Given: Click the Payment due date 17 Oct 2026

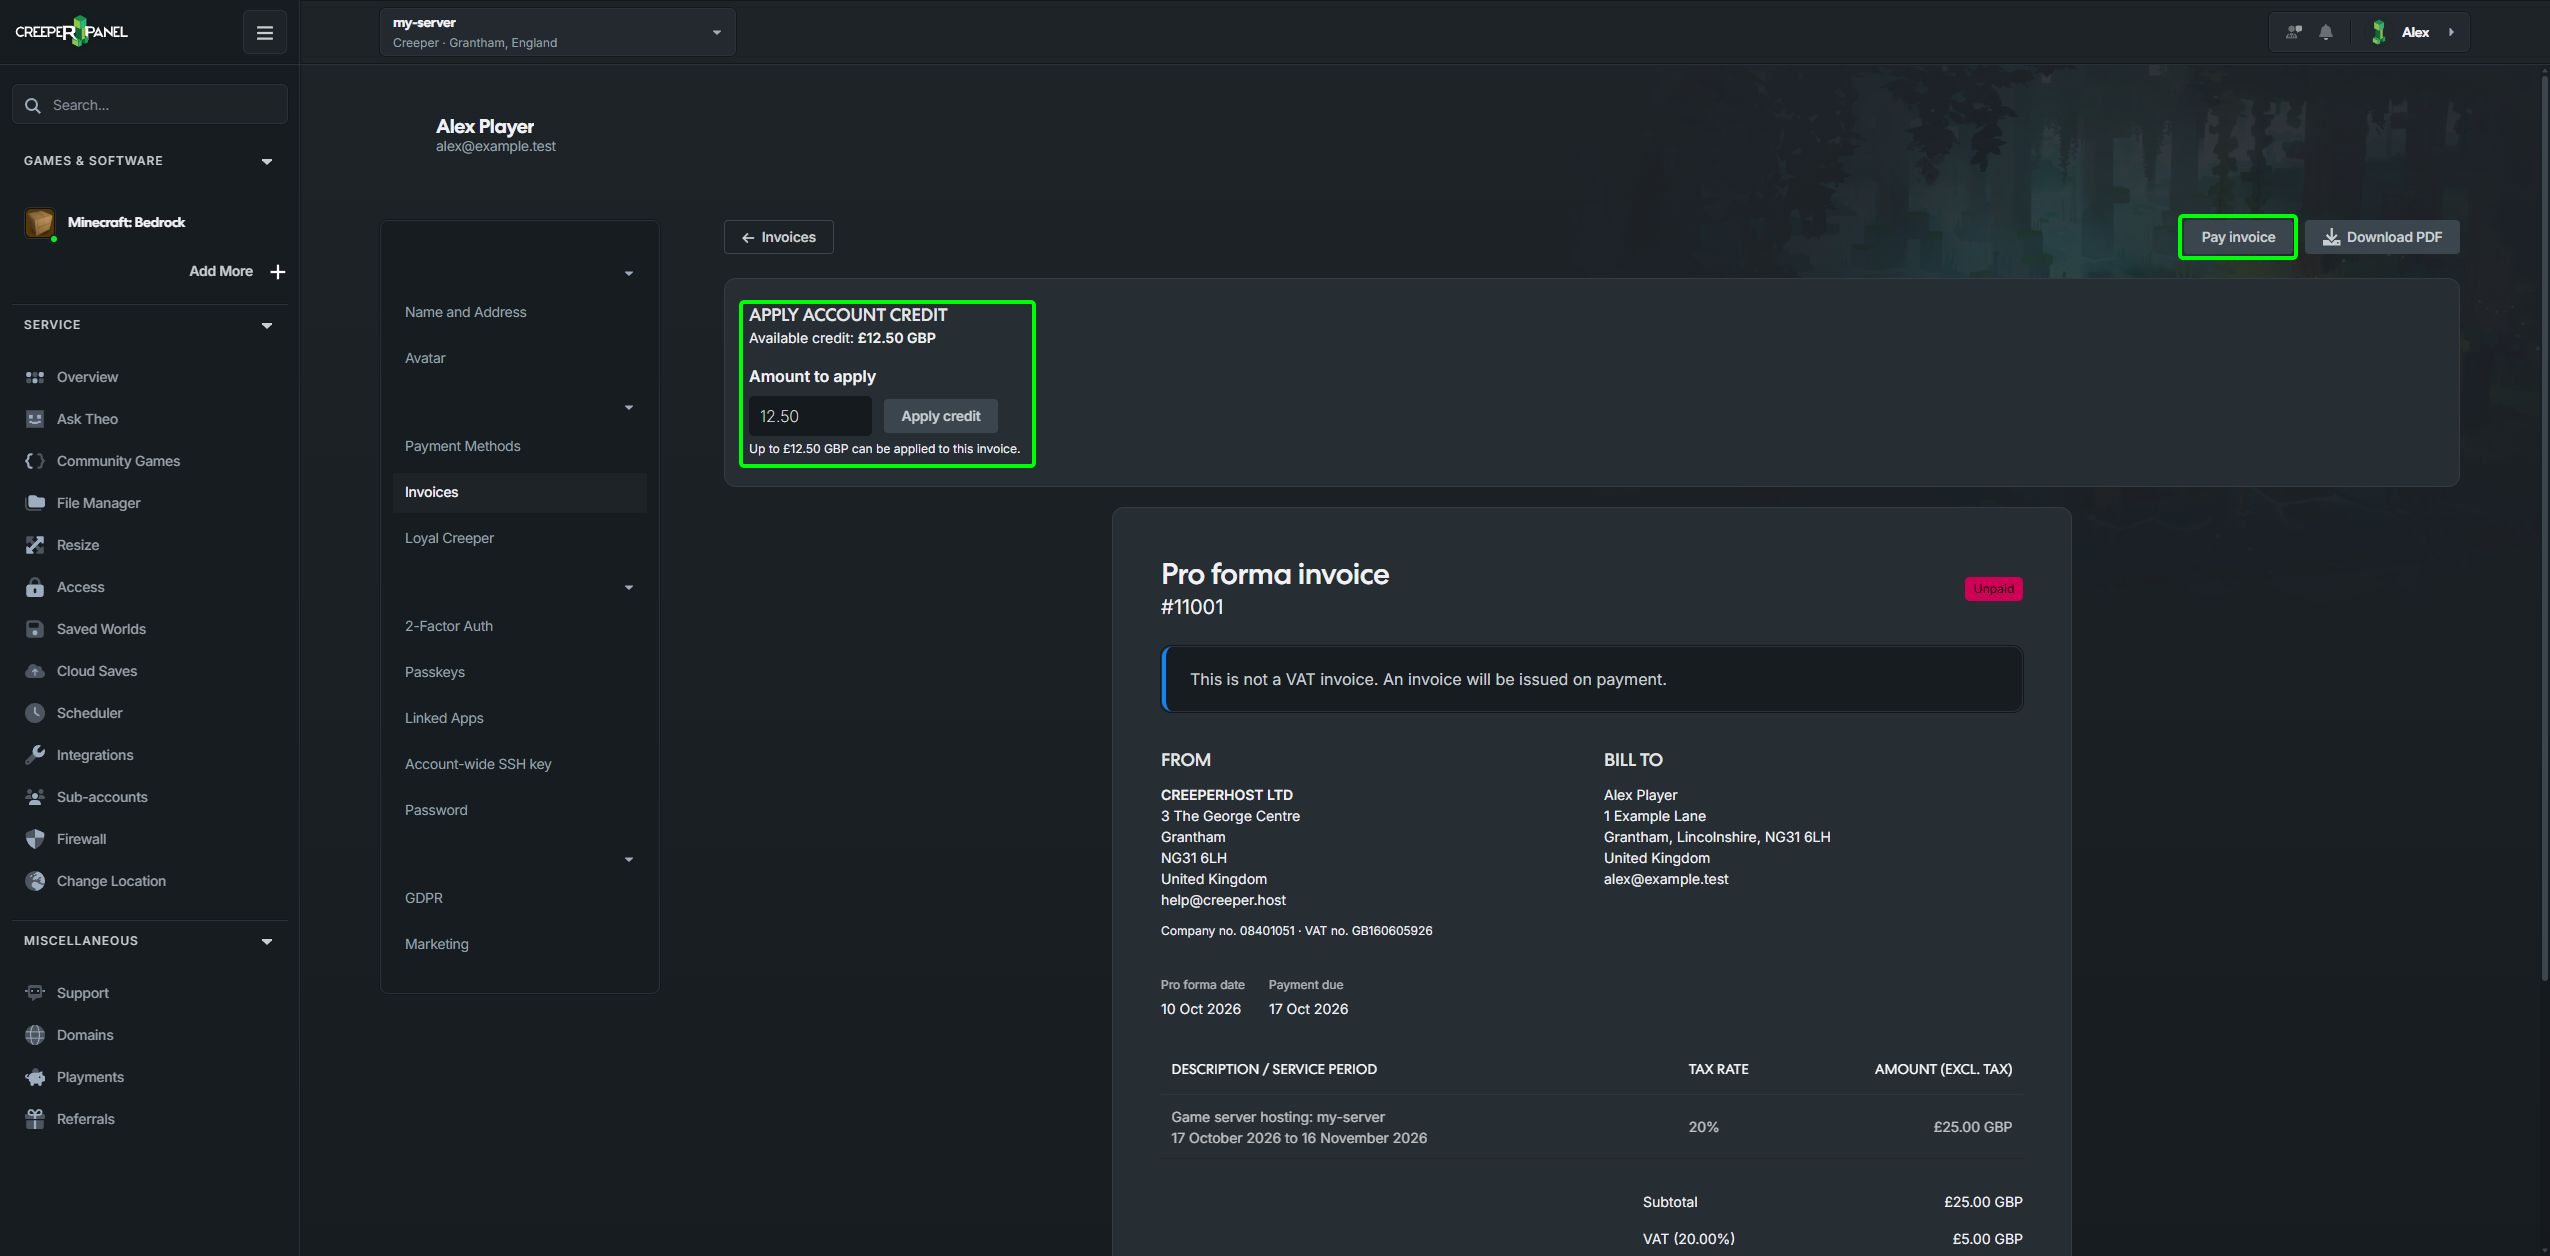Looking at the screenshot, I should [1308, 1009].
